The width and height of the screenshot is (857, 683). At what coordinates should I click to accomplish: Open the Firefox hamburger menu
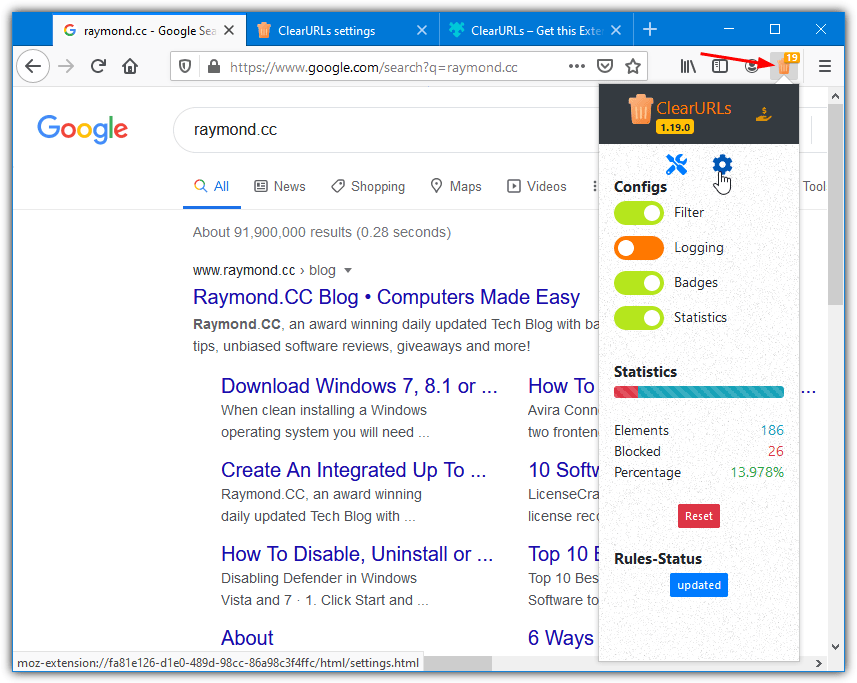[825, 67]
